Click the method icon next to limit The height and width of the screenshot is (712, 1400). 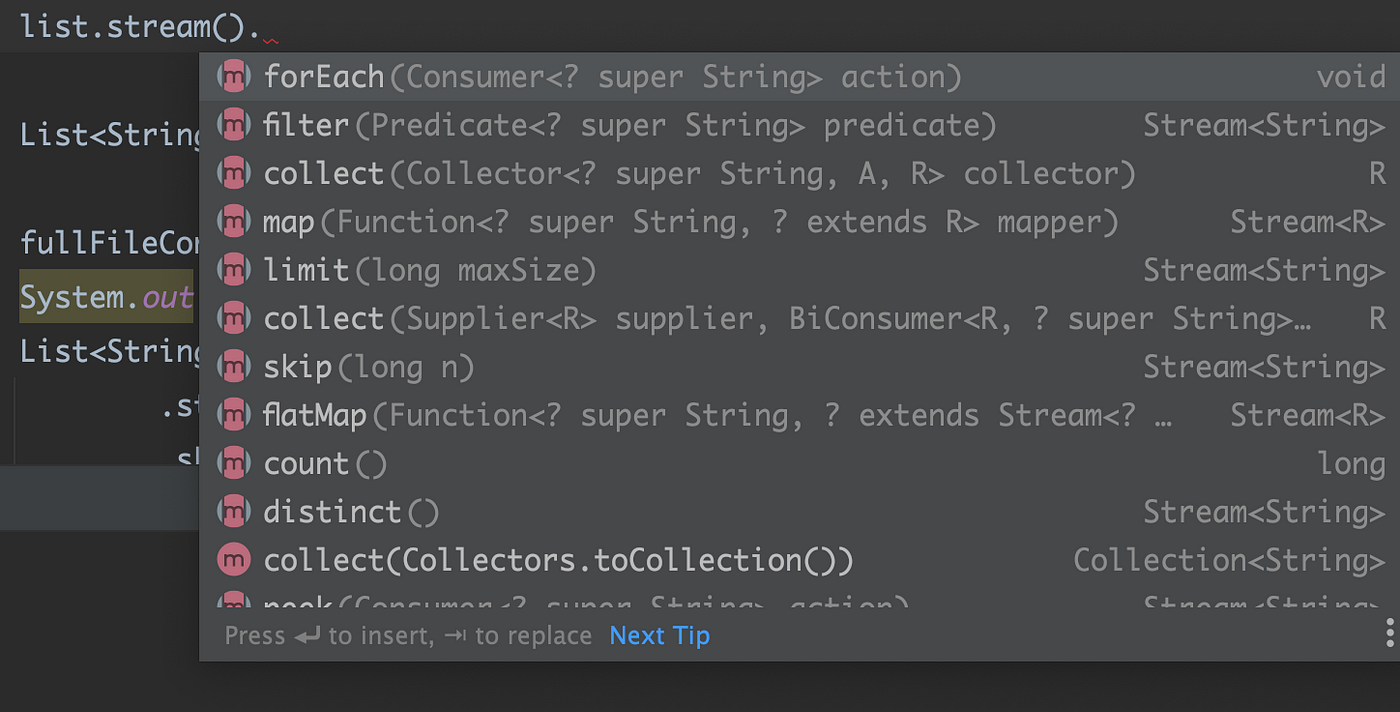point(233,270)
